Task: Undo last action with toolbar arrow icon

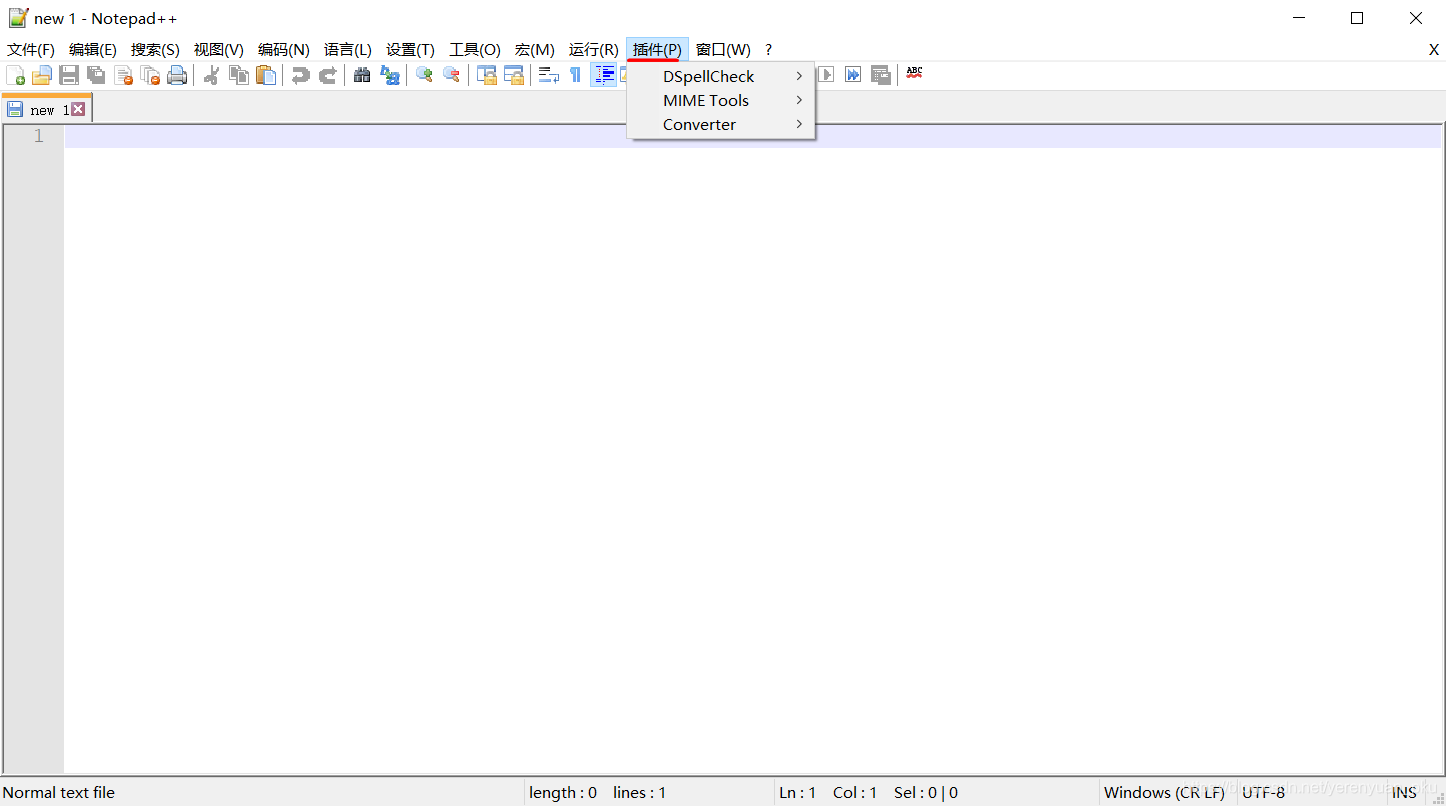Action: [x=300, y=74]
